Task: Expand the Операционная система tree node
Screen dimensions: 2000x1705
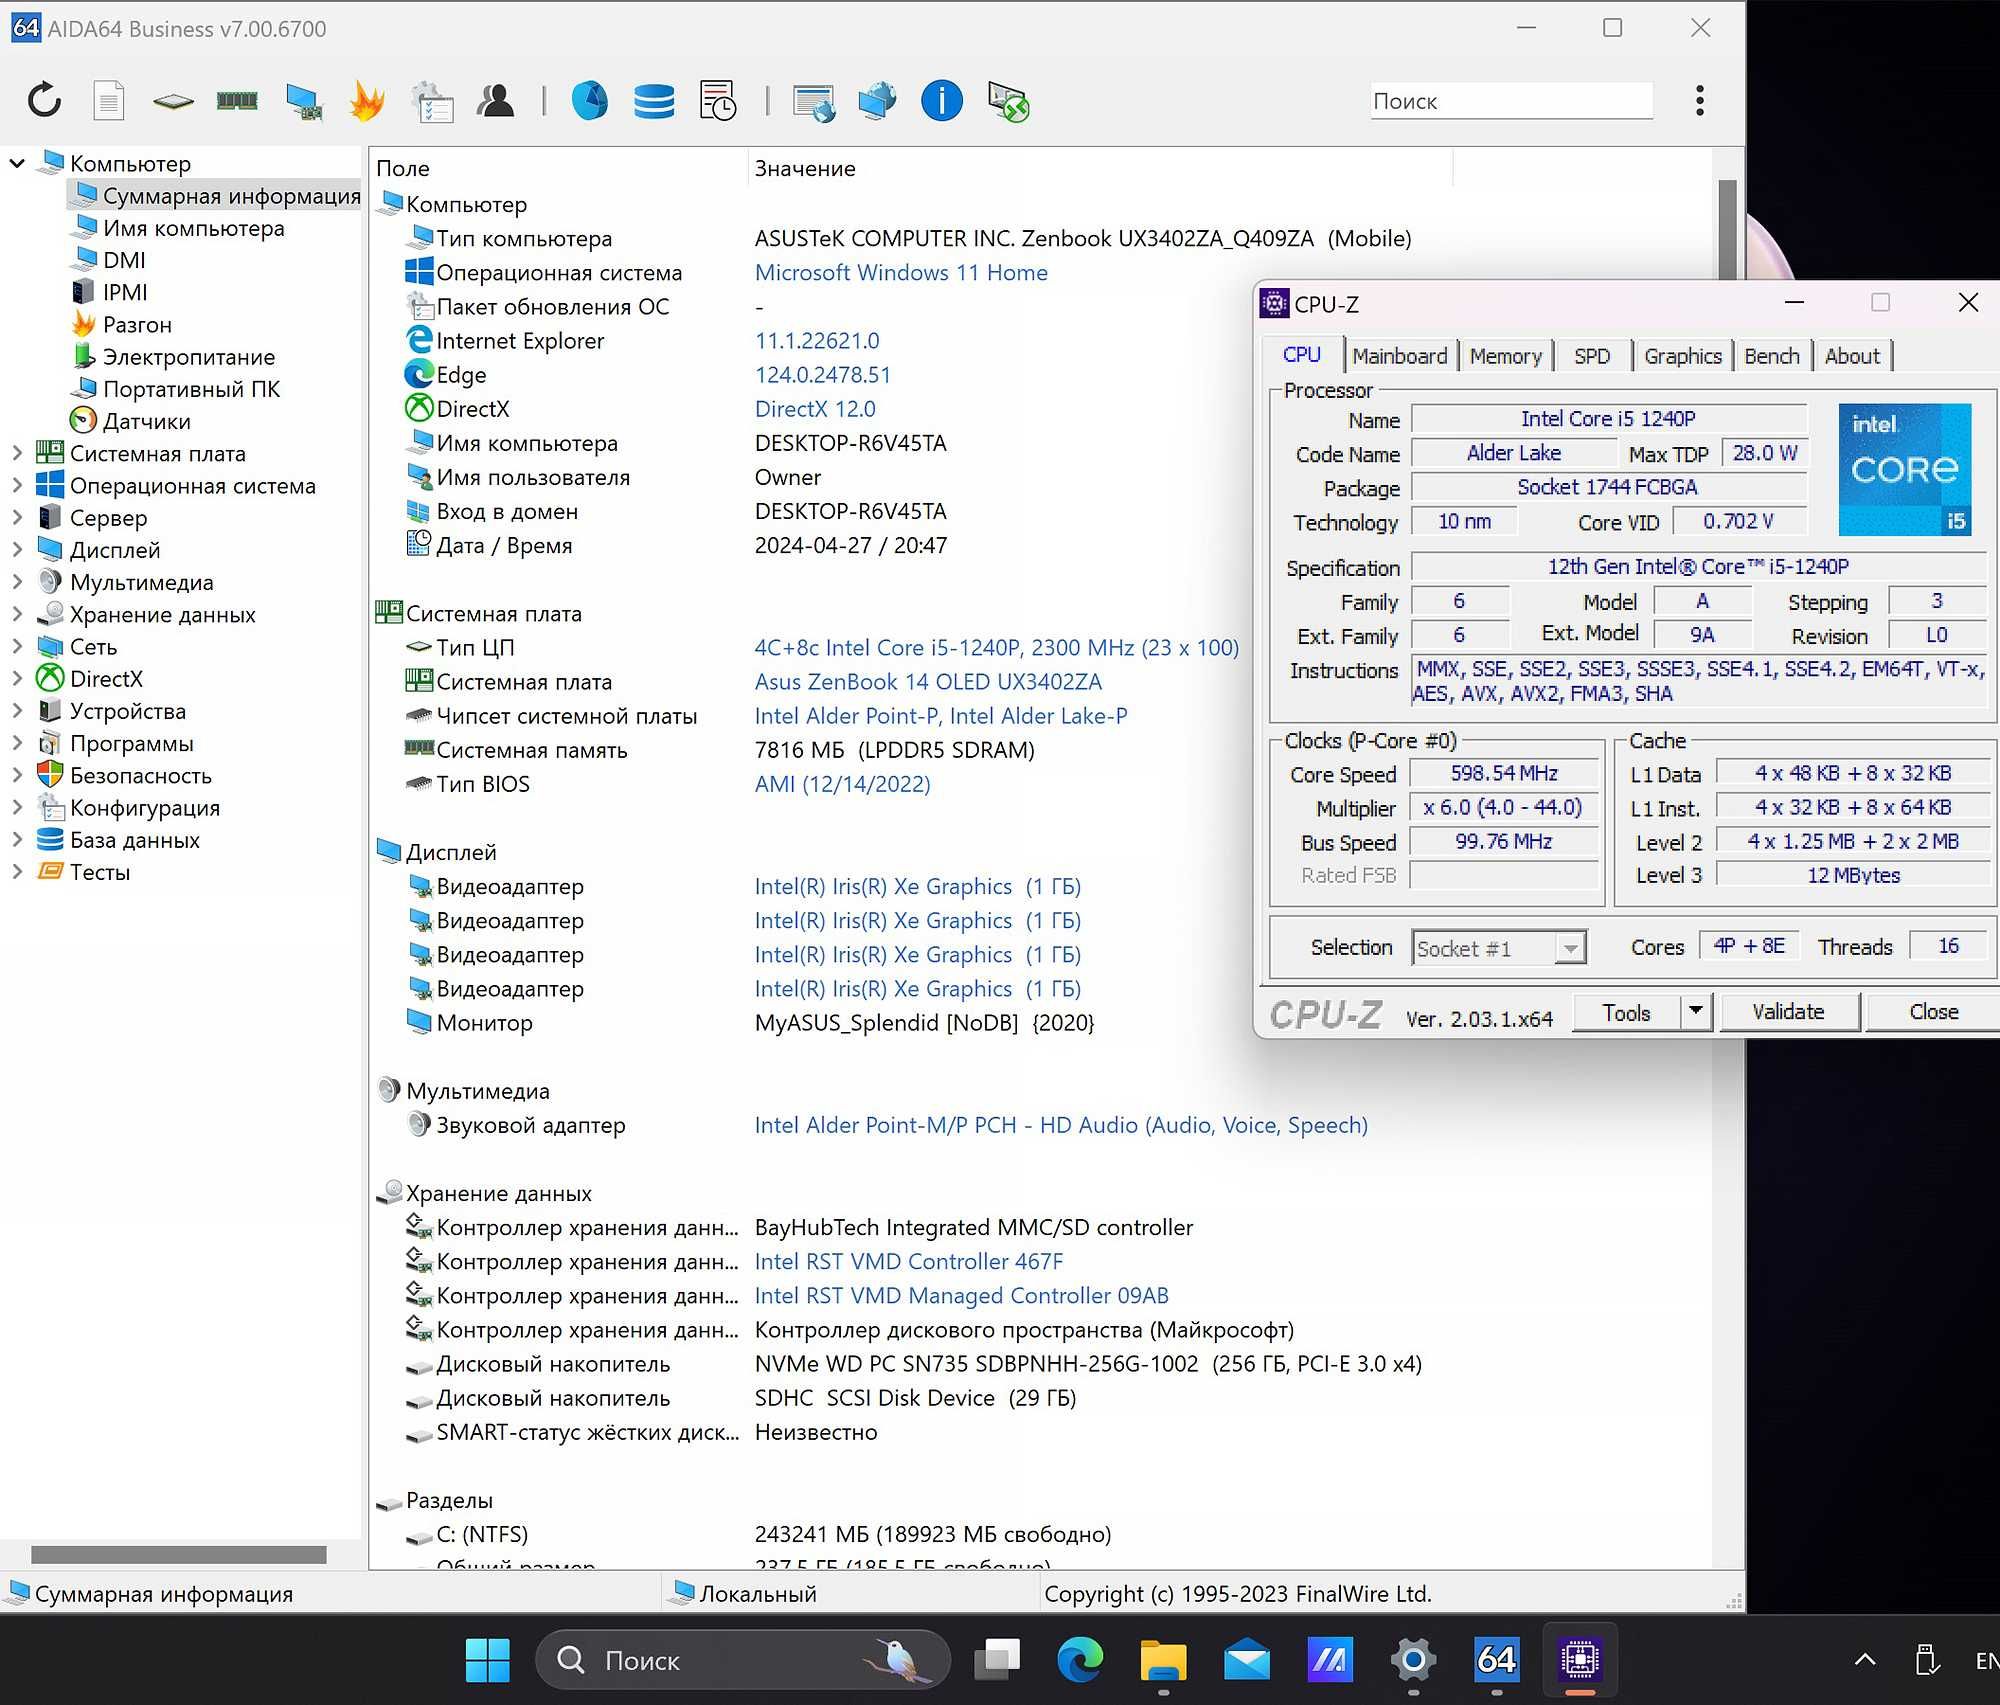Action: [17, 485]
